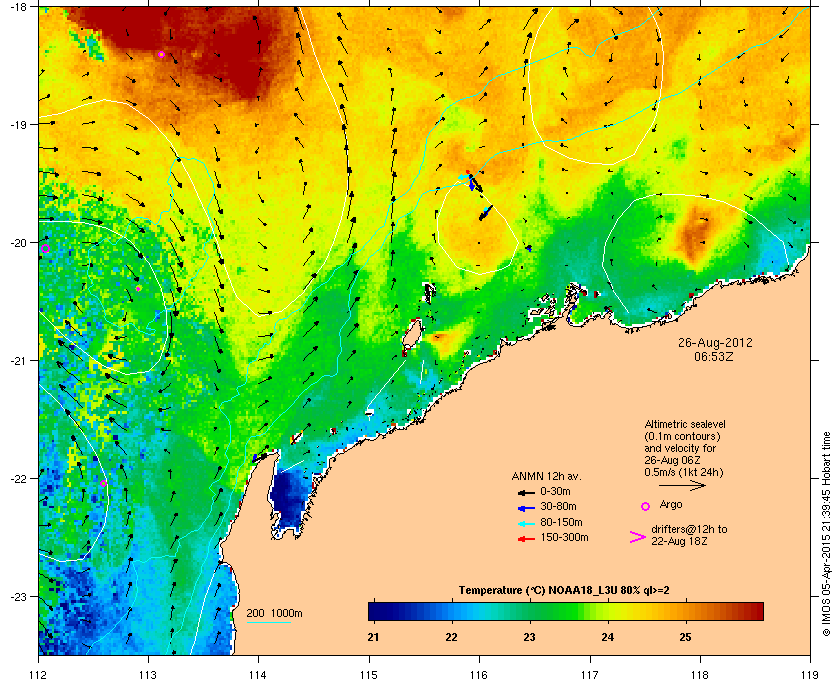Click longitude axis label 114
The width and height of the screenshot is (840, 680).
pyautogui.click(x=258, y=674)
